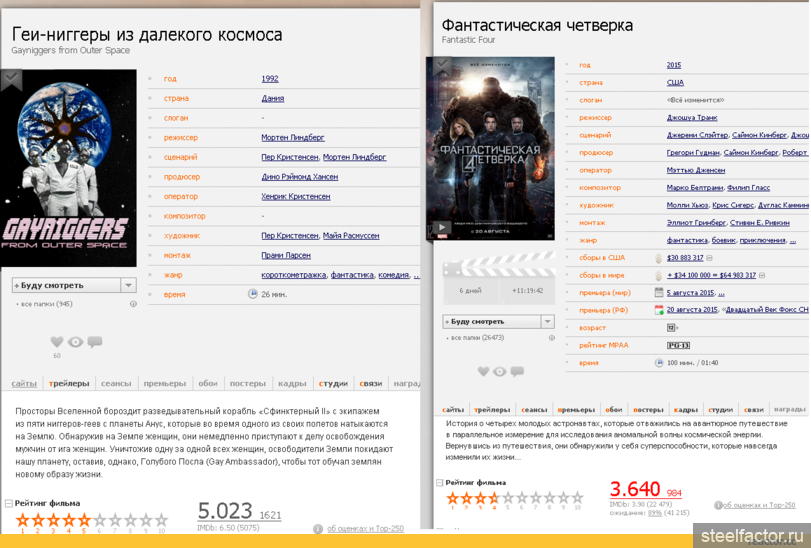Click the eye watched icon under Gayniggers poster
811x548 pixels.
(x=75, y=342)
